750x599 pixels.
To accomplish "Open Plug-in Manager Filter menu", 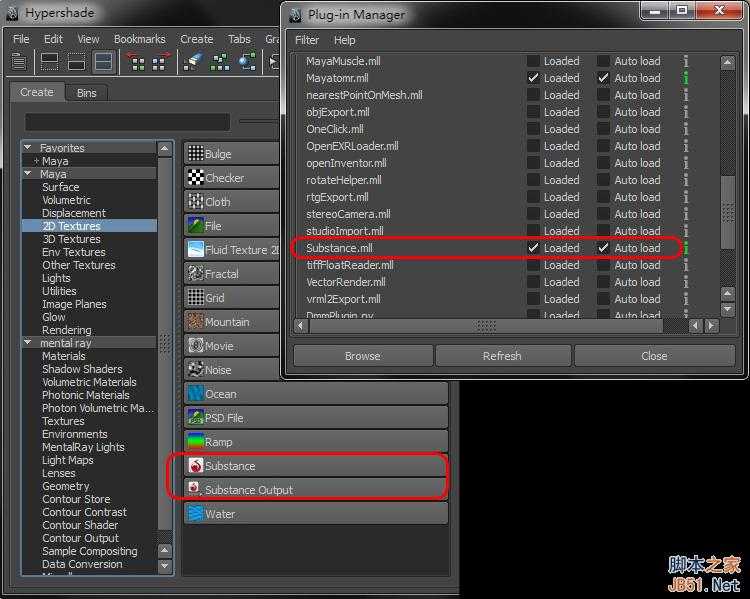I will pos(307,40).
